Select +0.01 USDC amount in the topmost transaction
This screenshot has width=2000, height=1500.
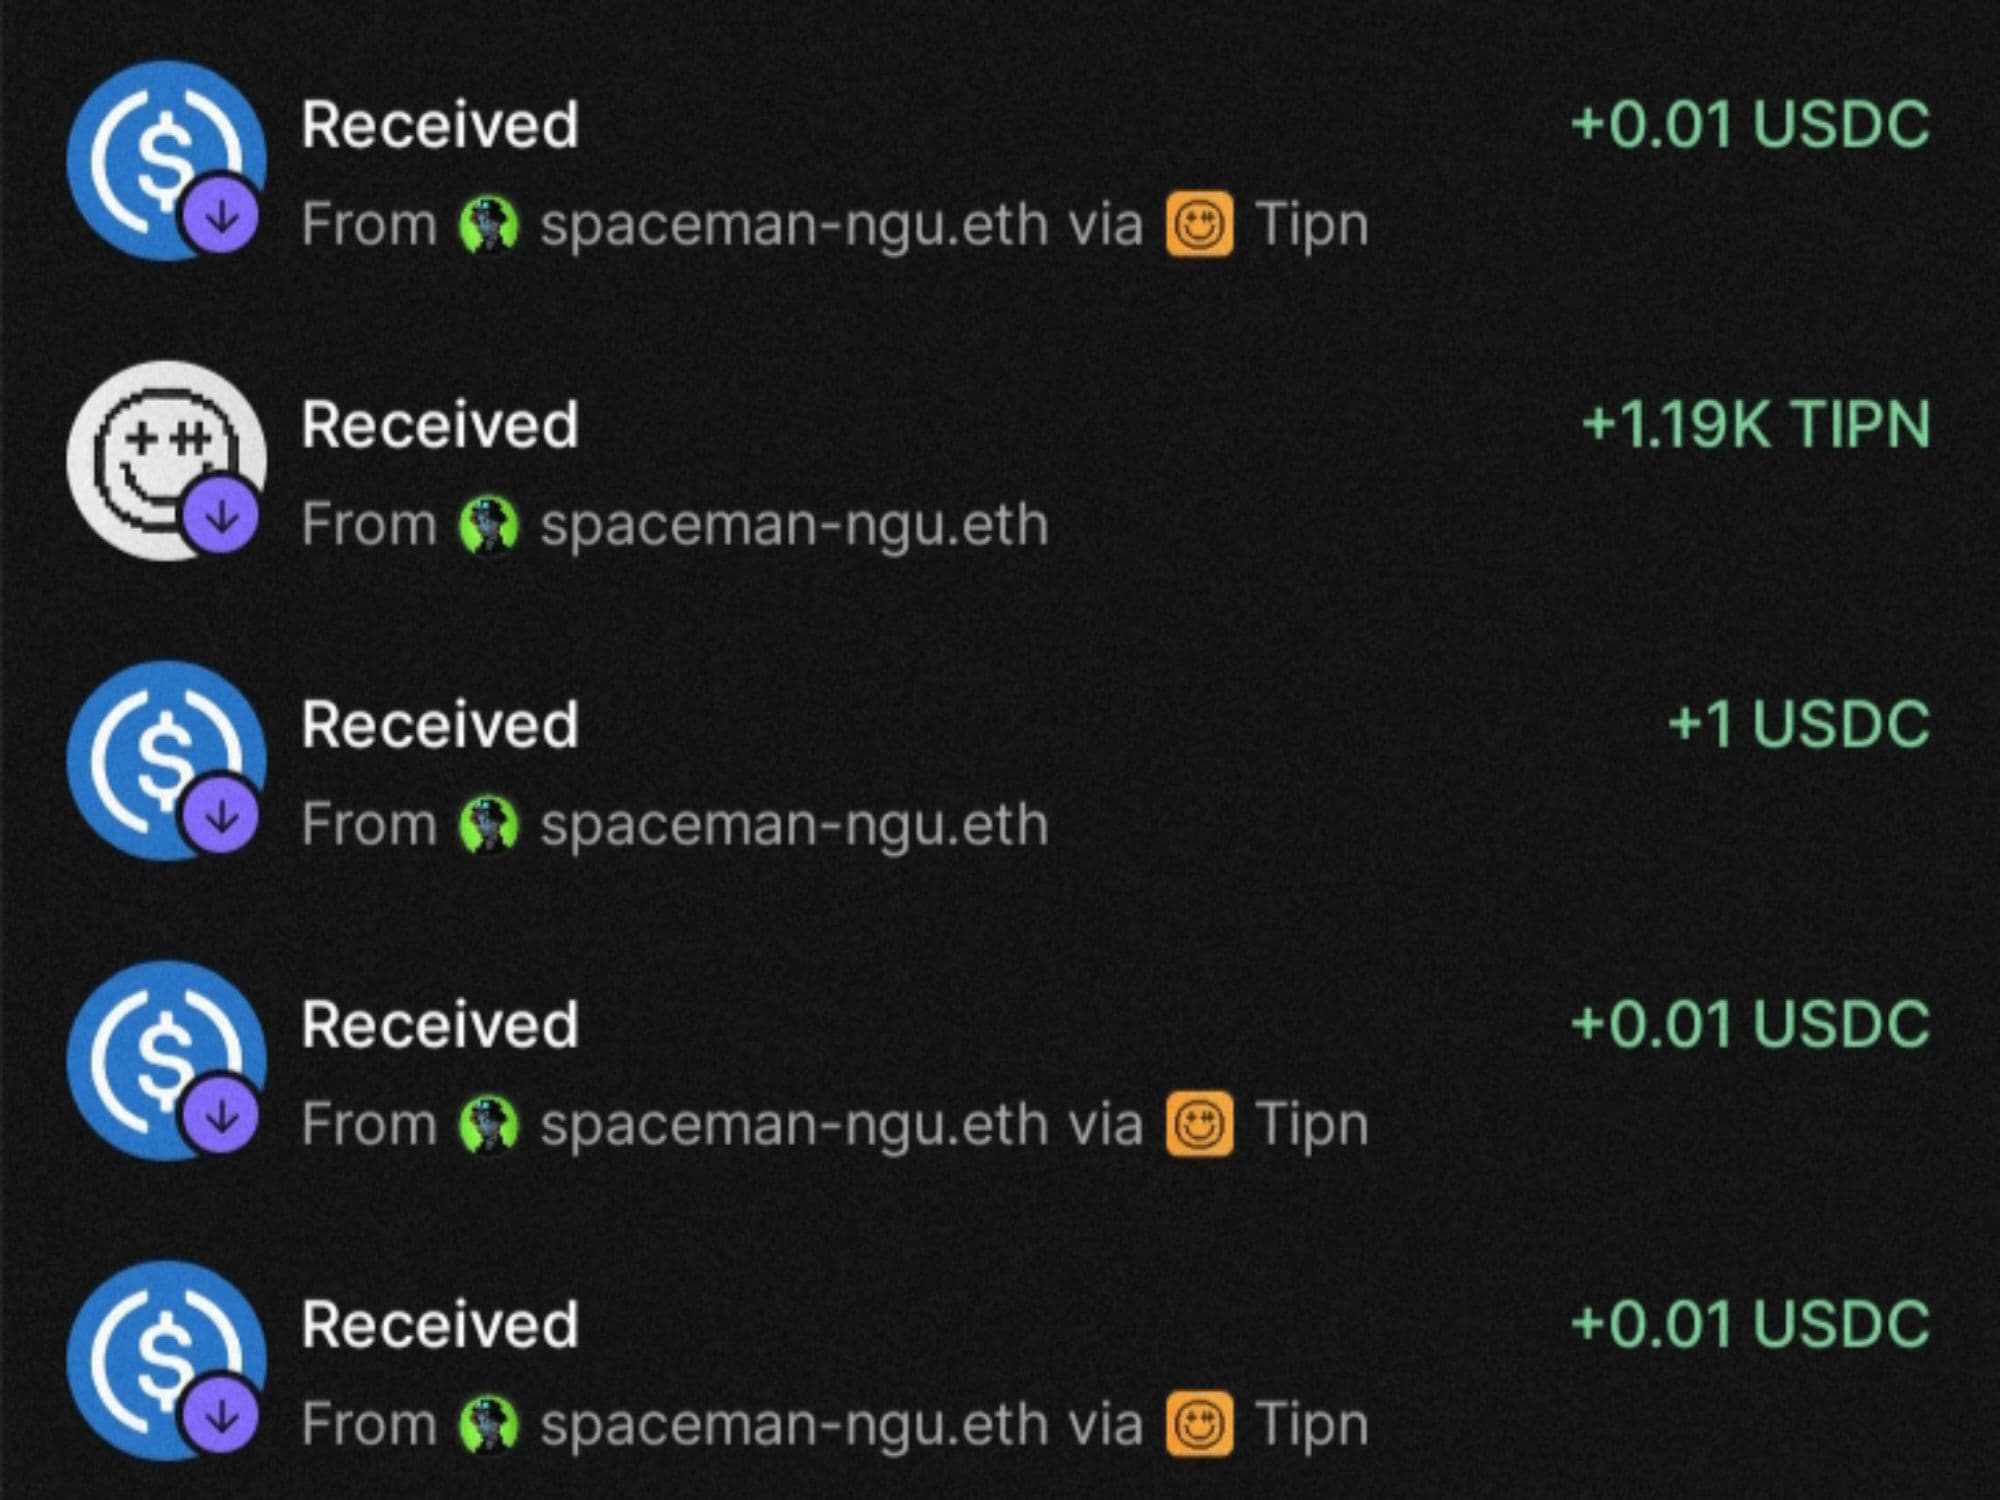pyautogui.click(x=1749, y=125)
